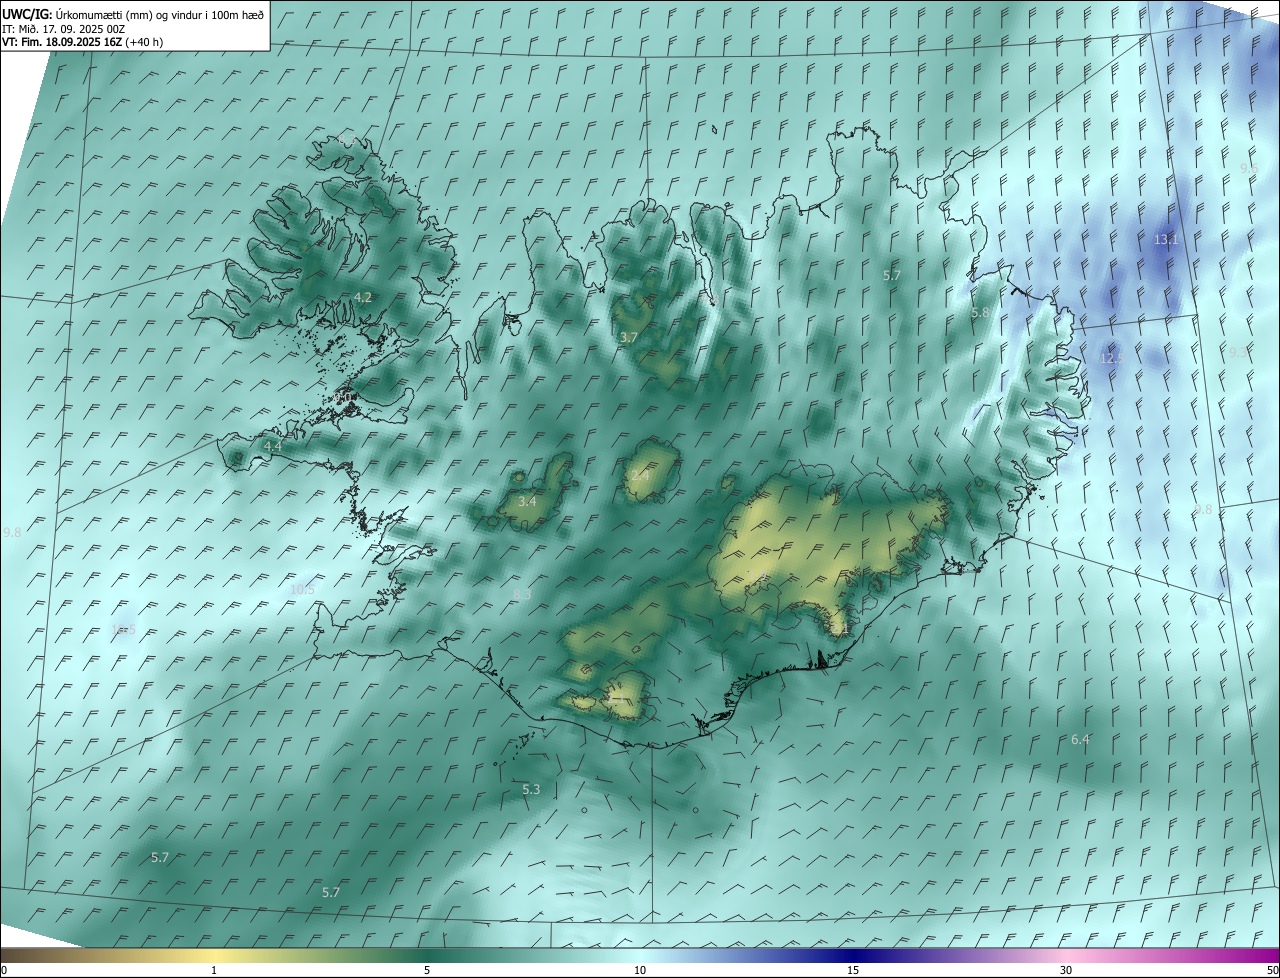Click the map title 'Úrkomumætti (mm) og vindur í 100m hæð'
1280x978 pixels.
coord(159,15)
